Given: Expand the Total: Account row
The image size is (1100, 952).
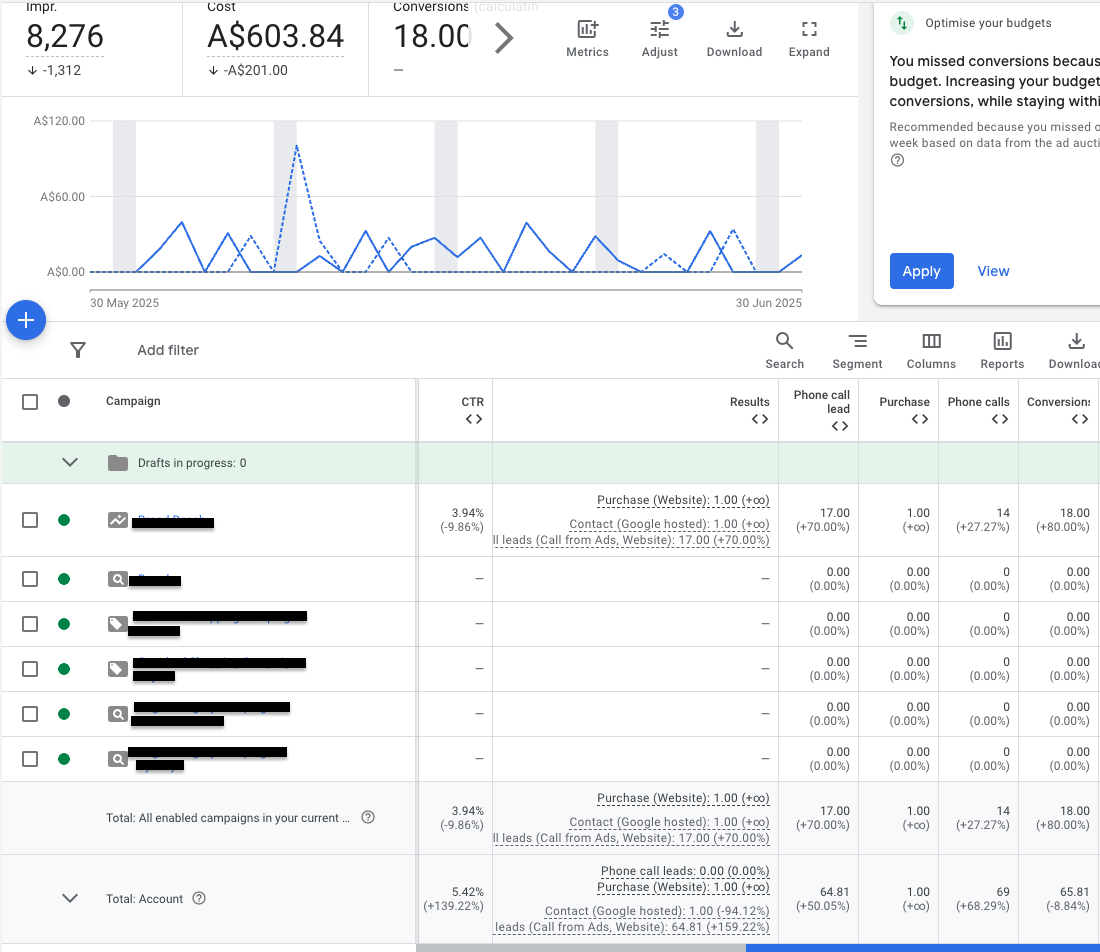Looking at the screenshot, I should 70,898.
